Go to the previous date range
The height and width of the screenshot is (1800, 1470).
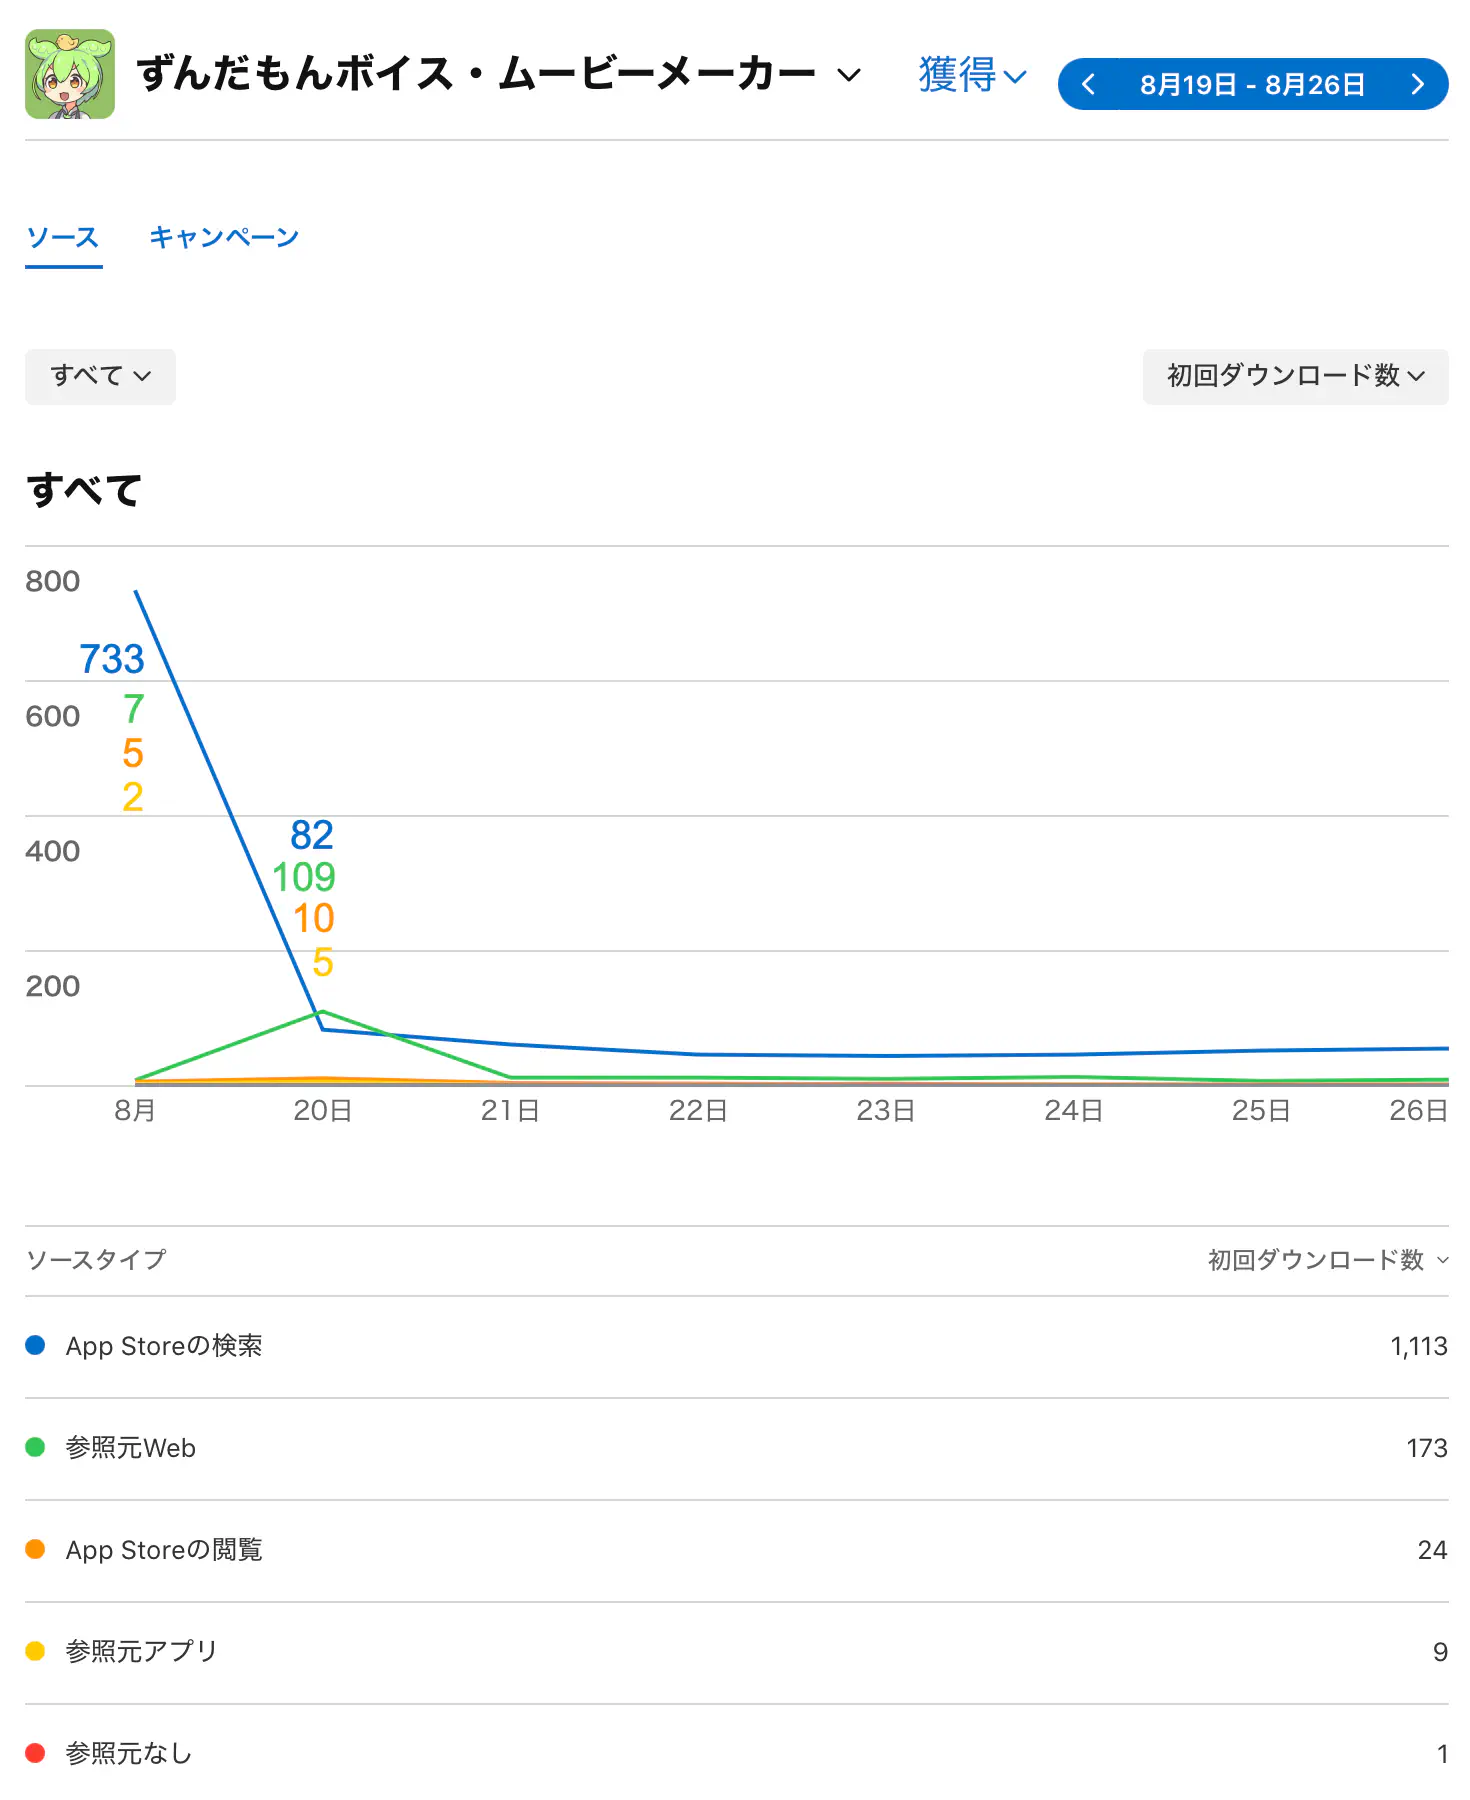pos(1088,84)
